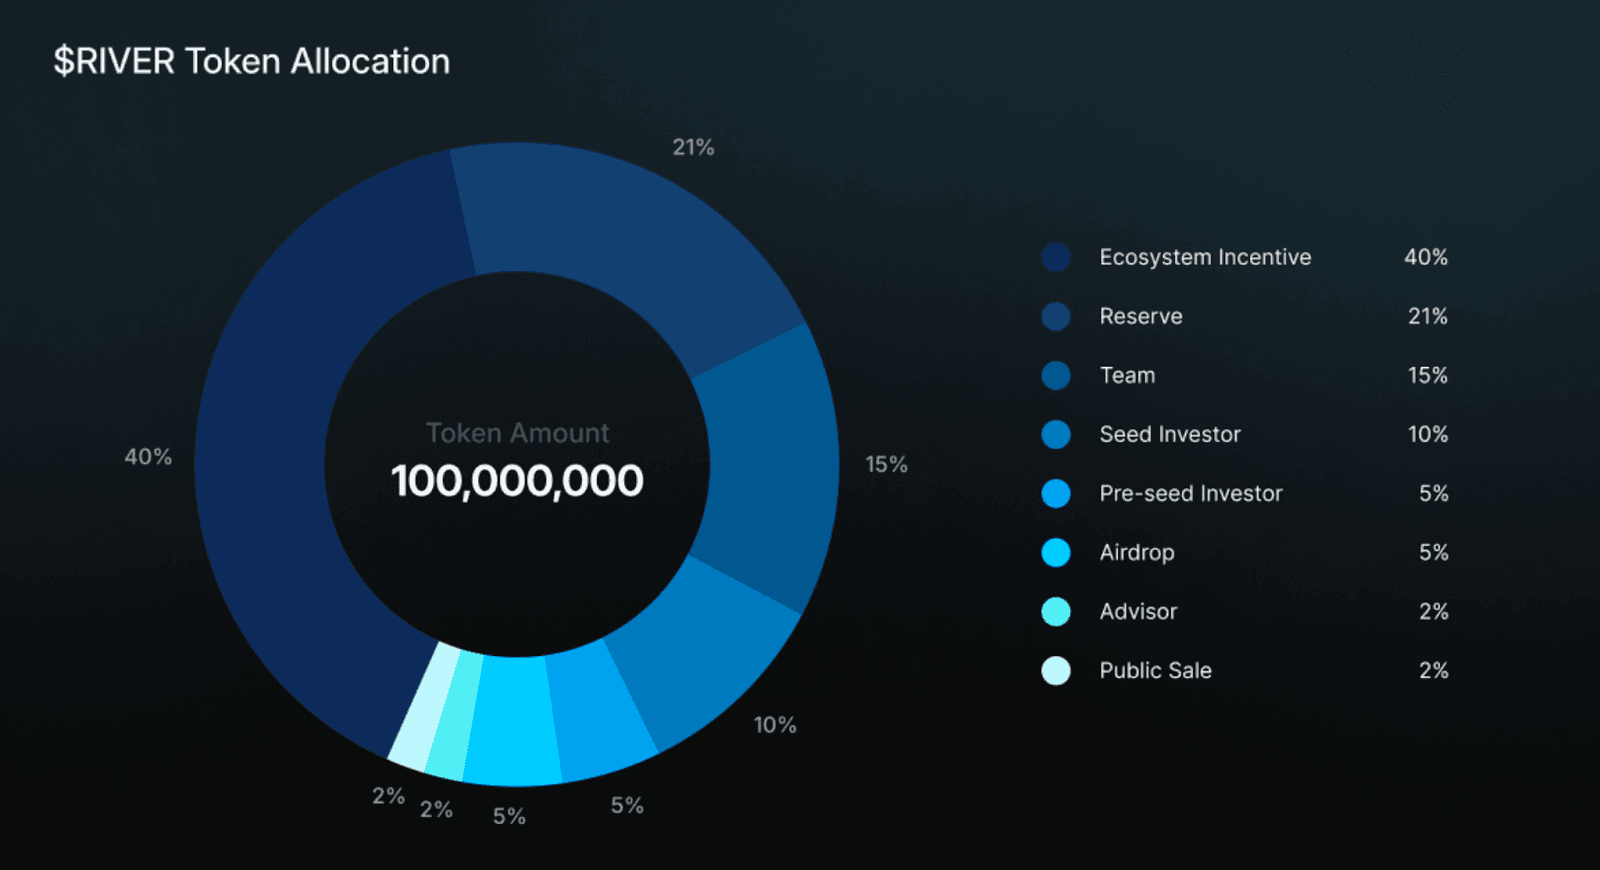
Task: Select the Team legend color dot
Action: click(x=1056, y=376)
